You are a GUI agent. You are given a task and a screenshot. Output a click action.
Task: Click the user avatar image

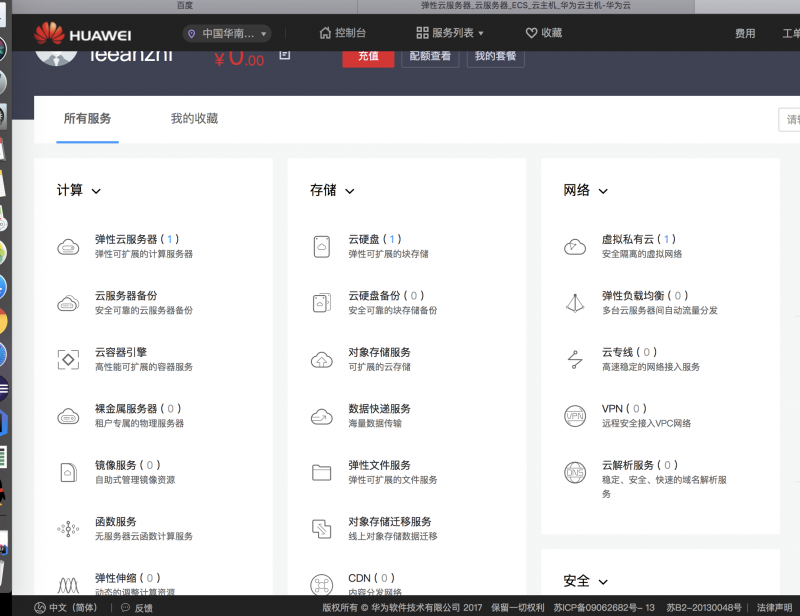pyautogui.click(x=56, y=58)
